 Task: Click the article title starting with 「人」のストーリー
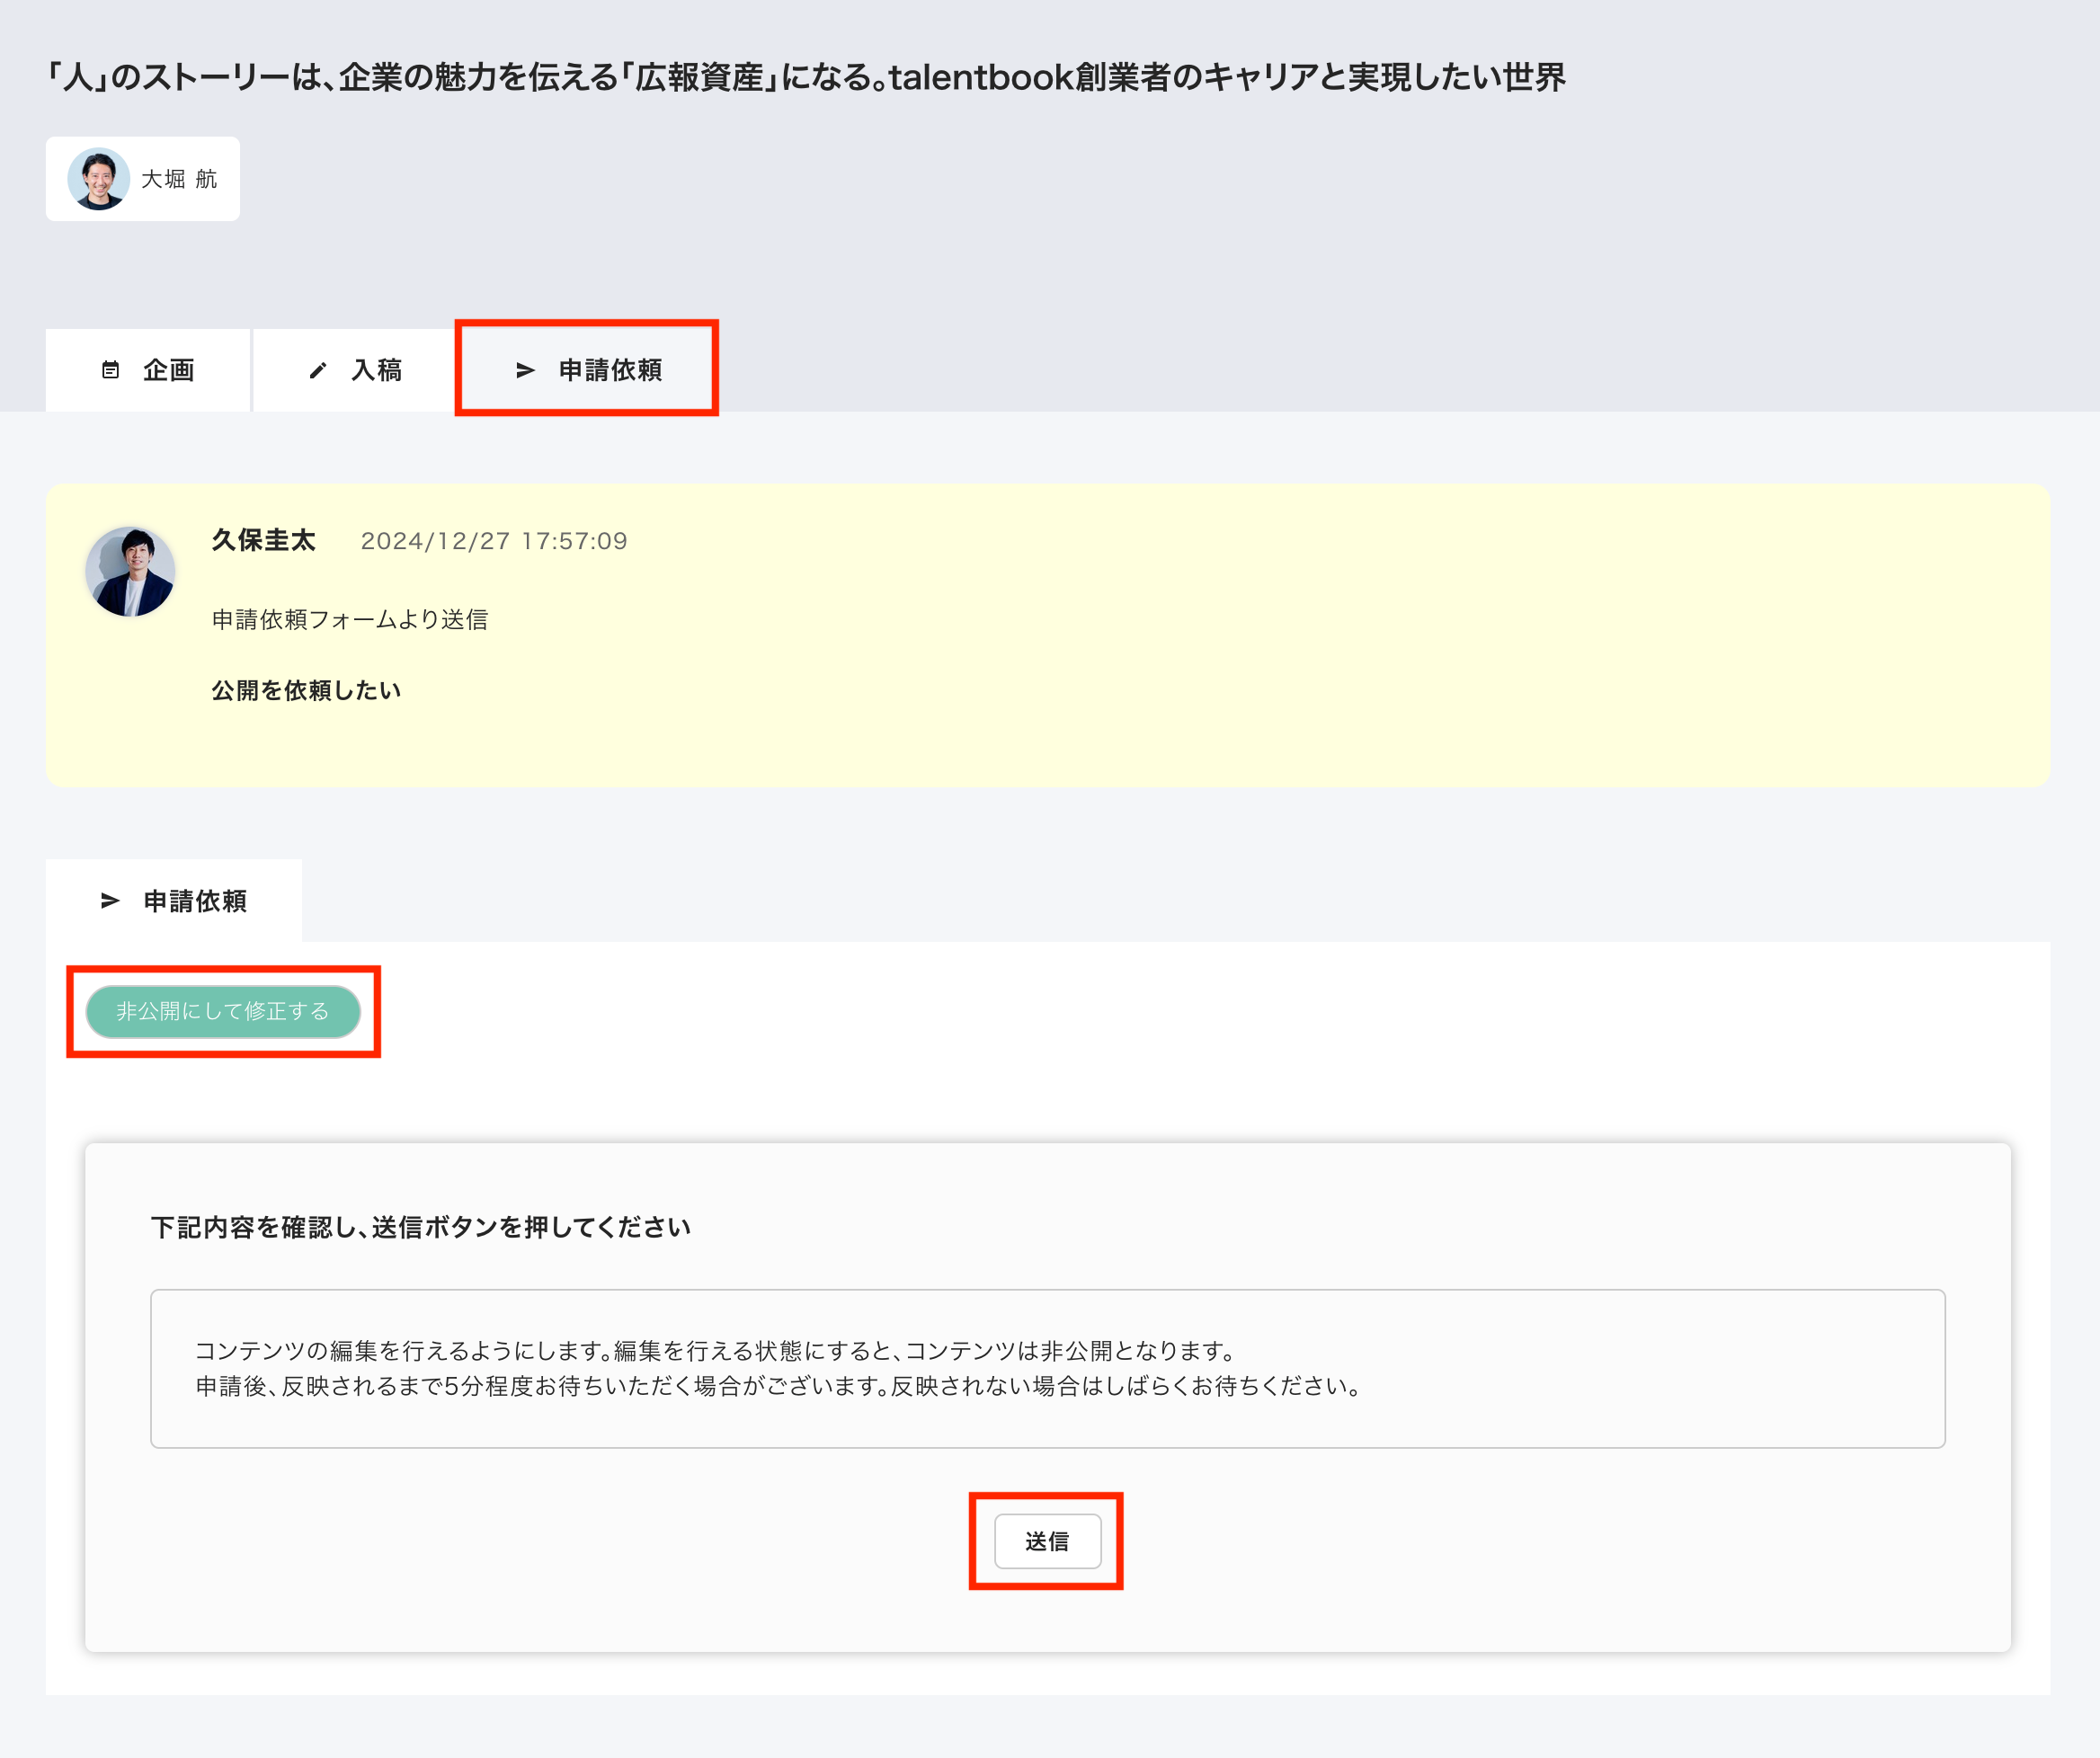click(806, 77)
